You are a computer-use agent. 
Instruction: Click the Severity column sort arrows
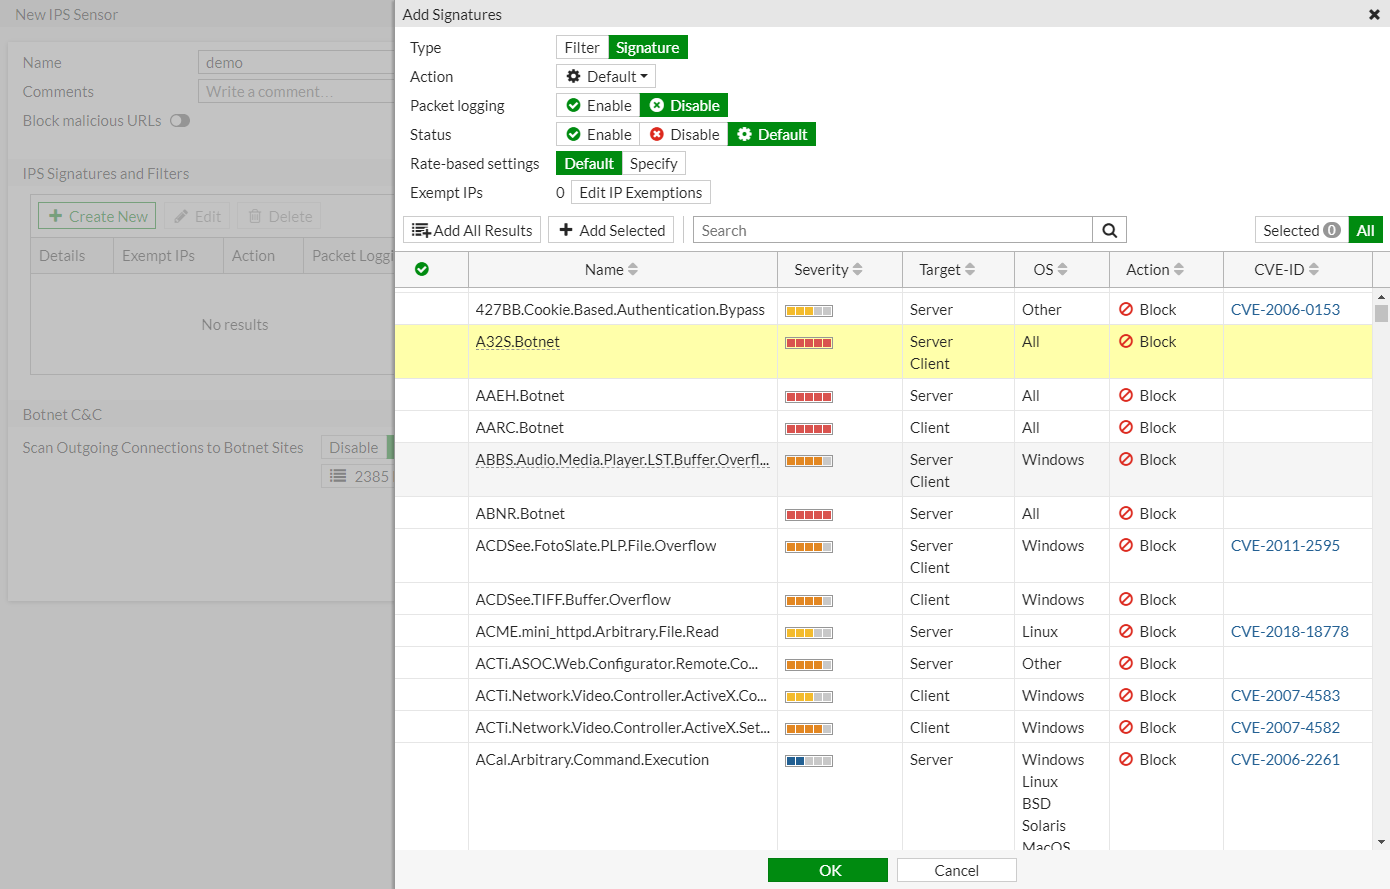[858, 270]
